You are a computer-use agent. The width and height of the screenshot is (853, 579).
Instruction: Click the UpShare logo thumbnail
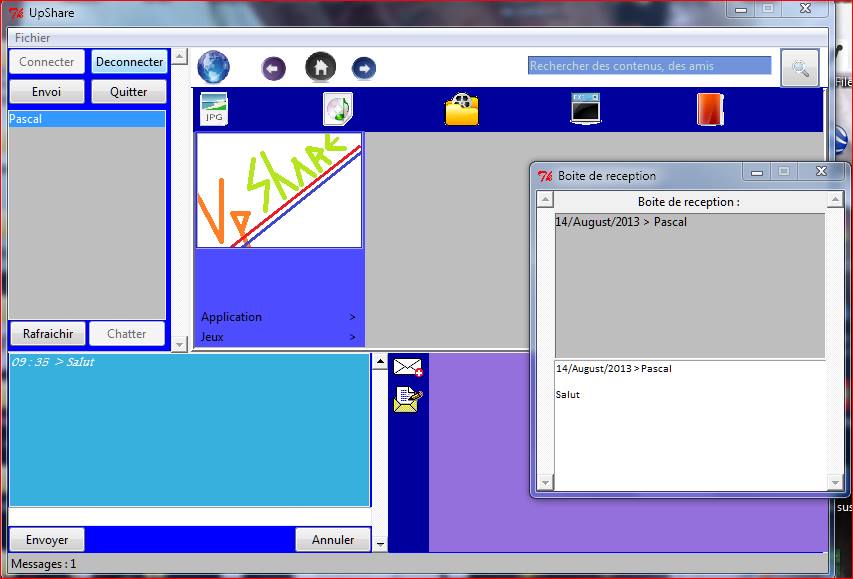(279, 190)
